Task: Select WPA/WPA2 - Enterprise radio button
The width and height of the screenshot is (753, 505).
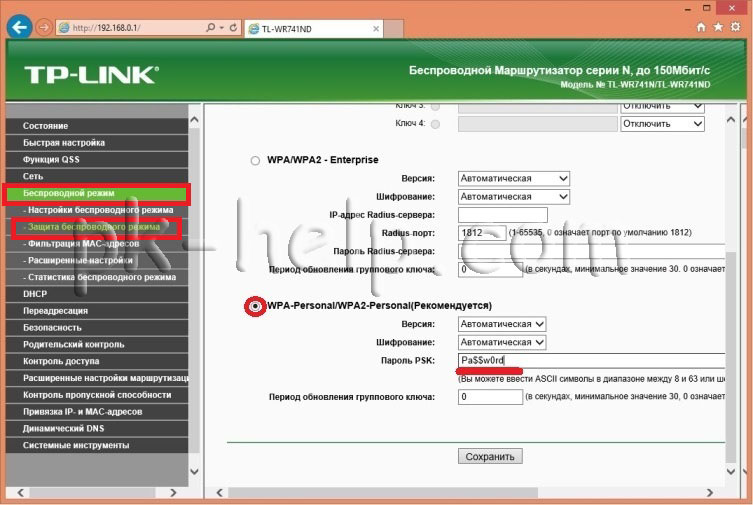Action: [255, 160]
